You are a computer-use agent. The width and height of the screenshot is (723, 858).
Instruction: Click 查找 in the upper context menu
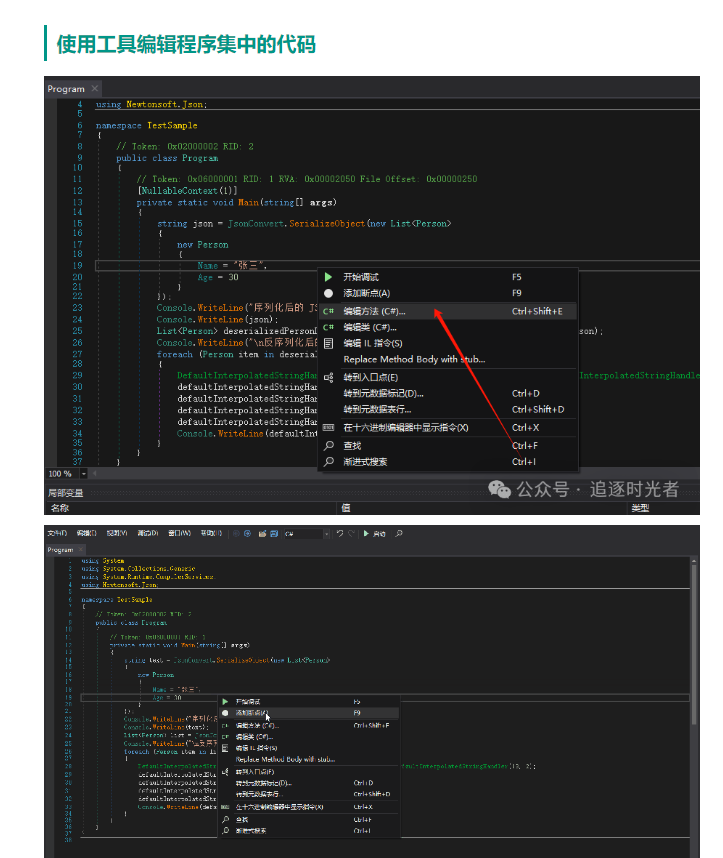click(448, 445)
